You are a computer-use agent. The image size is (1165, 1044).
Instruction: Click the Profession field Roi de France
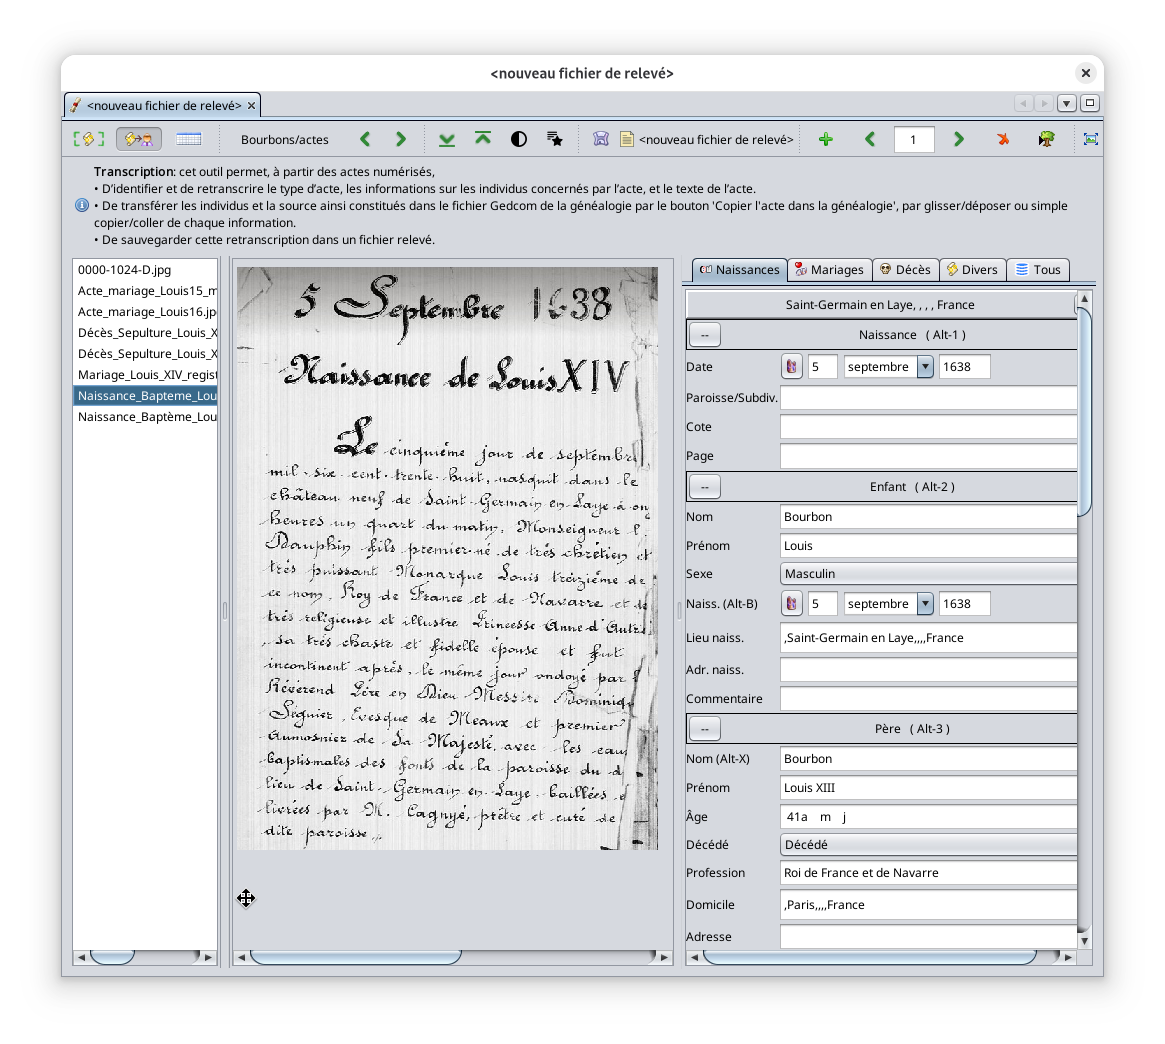(928, 873)
